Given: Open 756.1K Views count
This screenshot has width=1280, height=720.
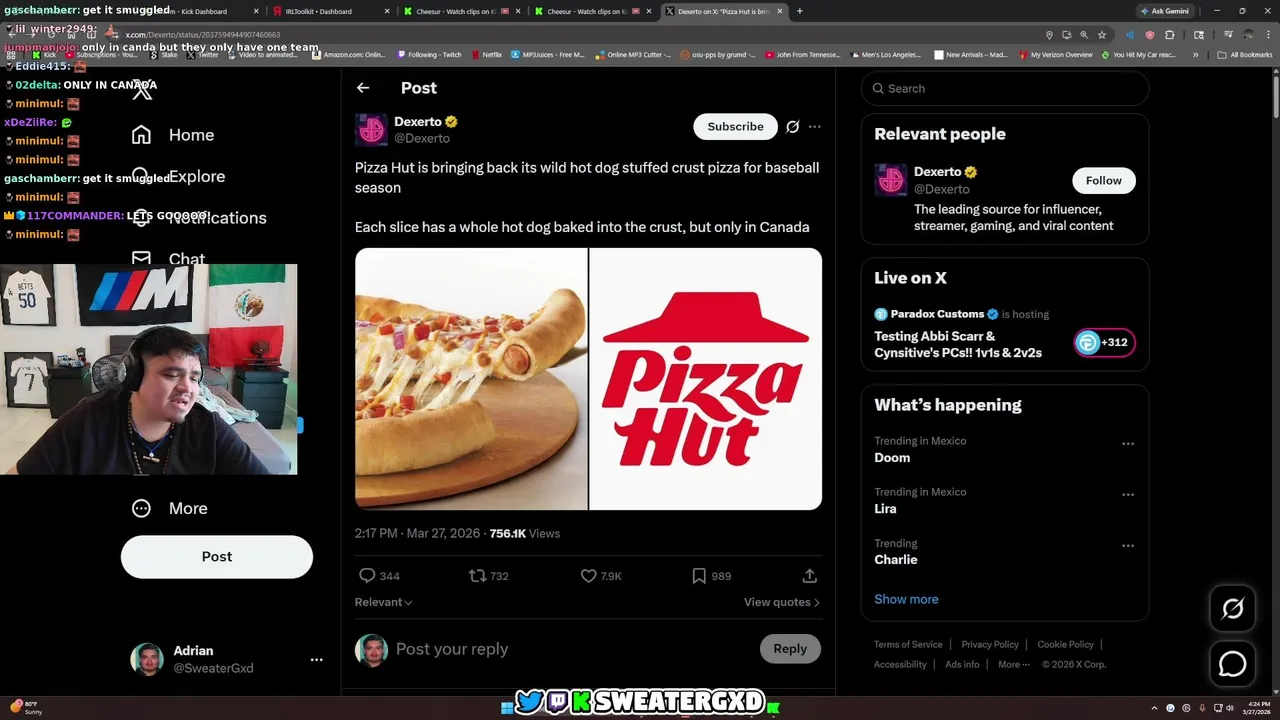Looking at the screenshot, I should [524, 534].
